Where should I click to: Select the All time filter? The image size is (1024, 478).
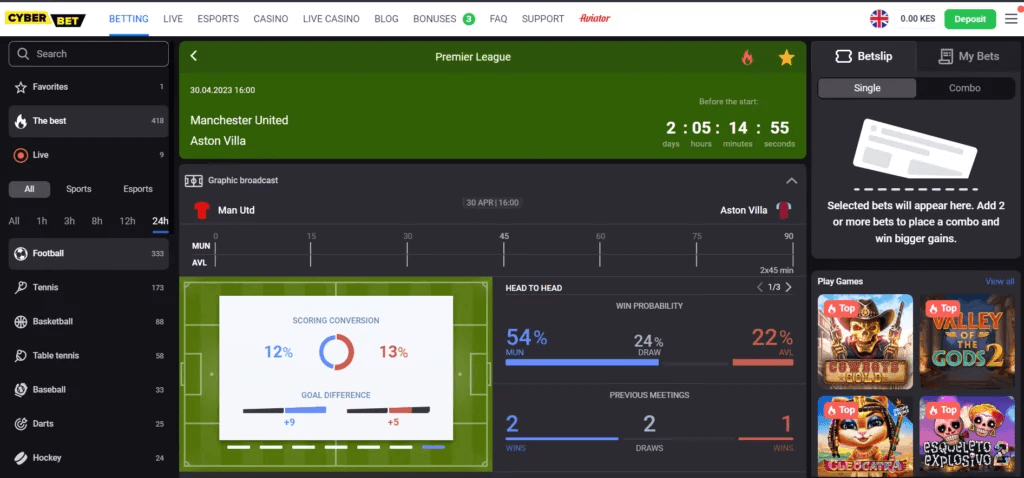[14, 221]
